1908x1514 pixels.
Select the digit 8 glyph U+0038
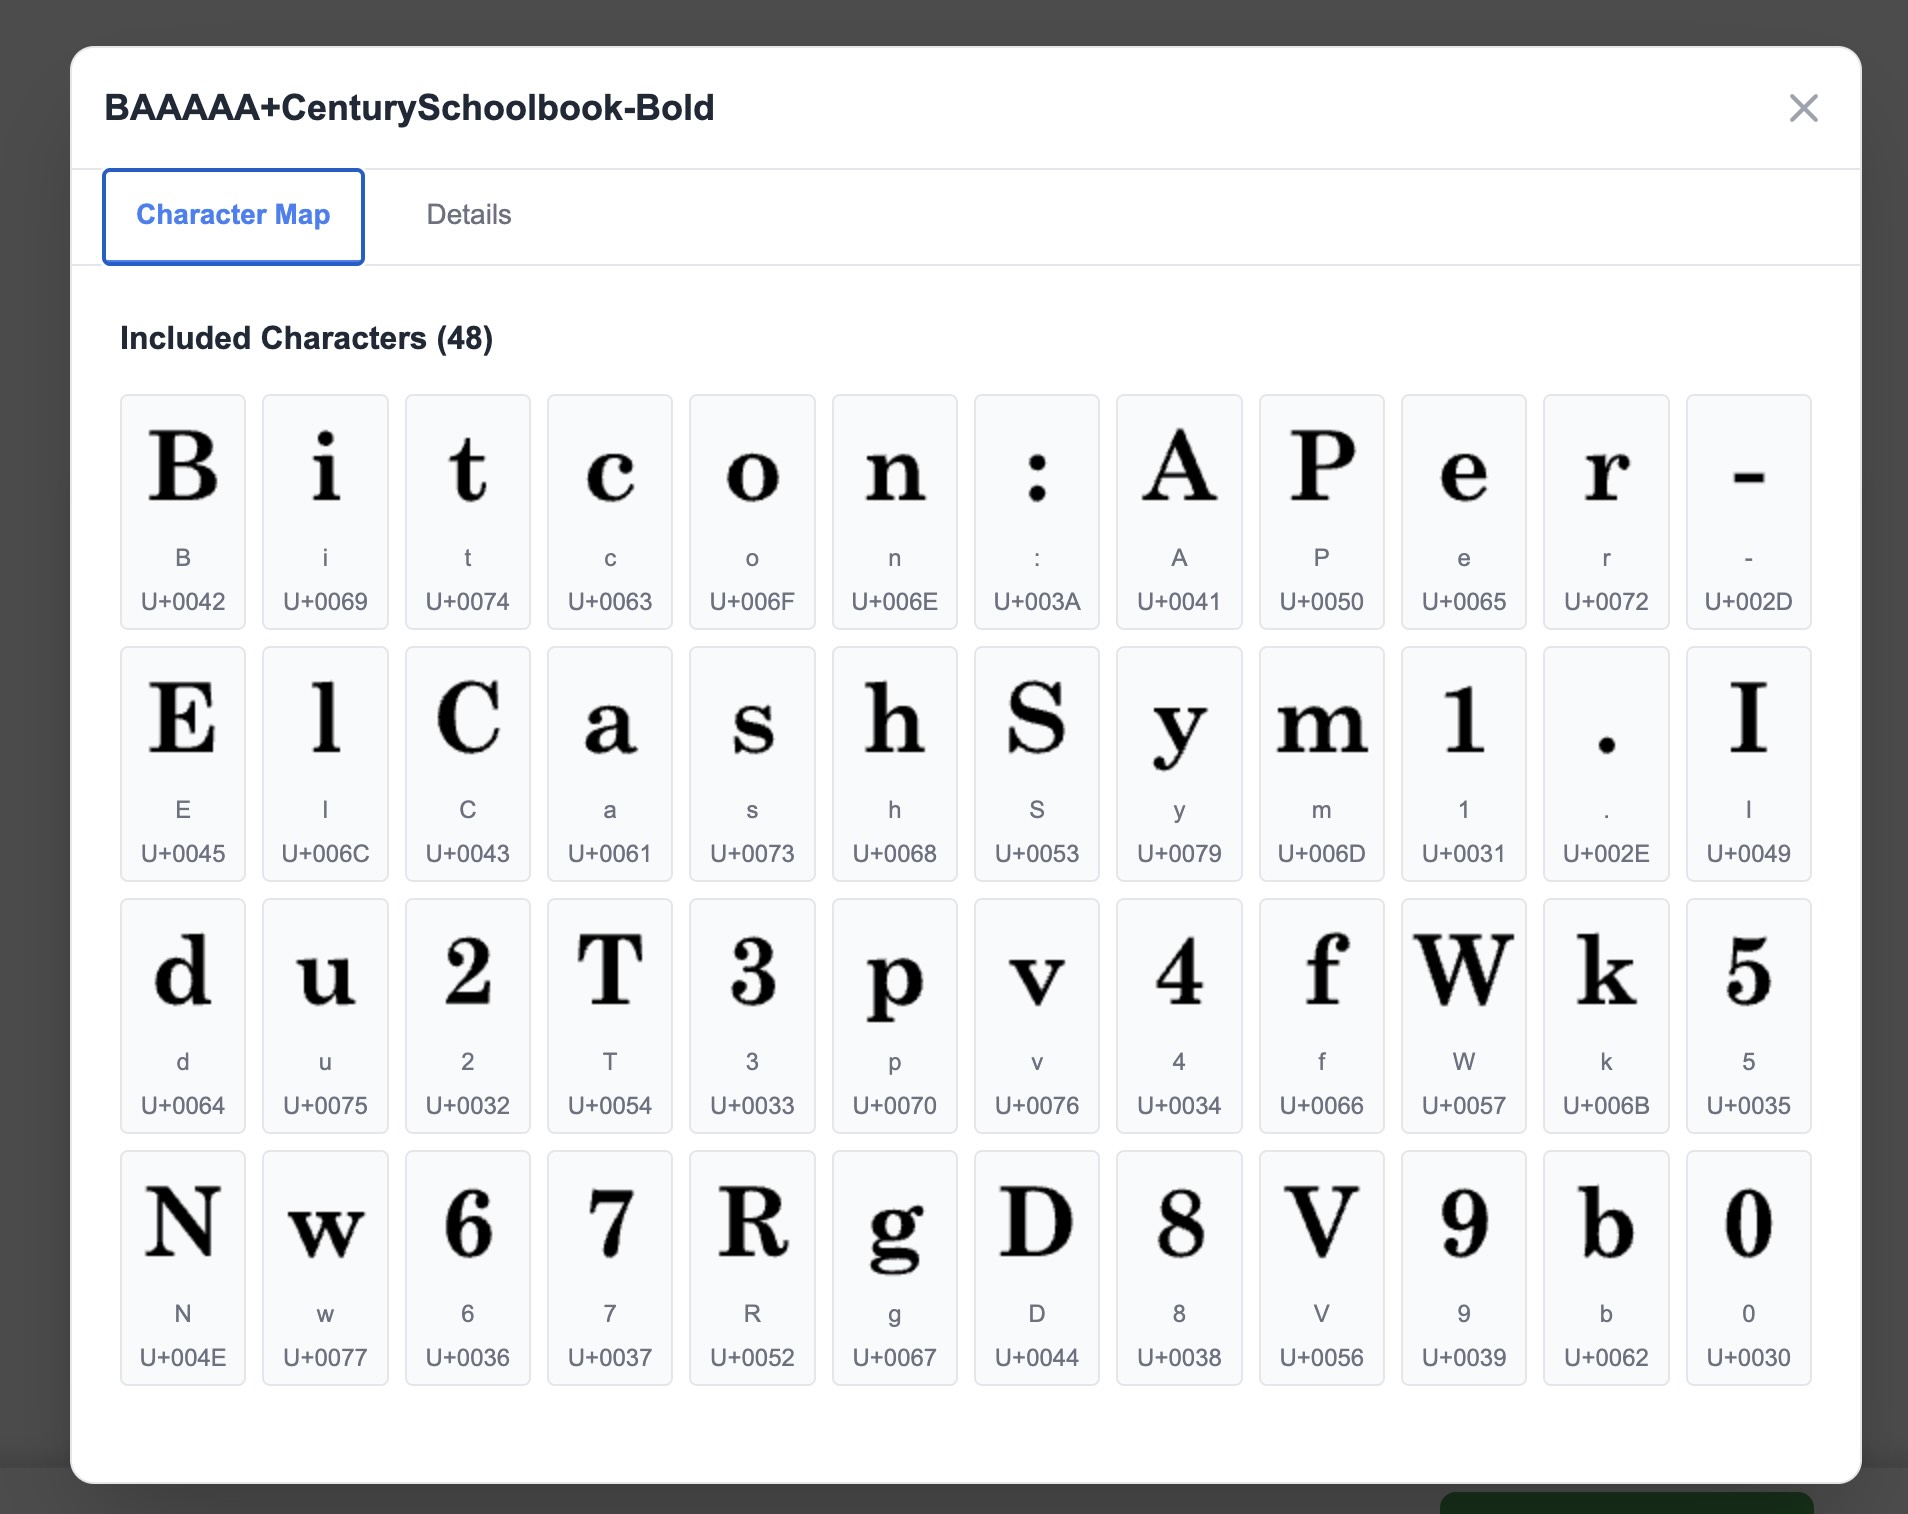coord(1179,1267)
